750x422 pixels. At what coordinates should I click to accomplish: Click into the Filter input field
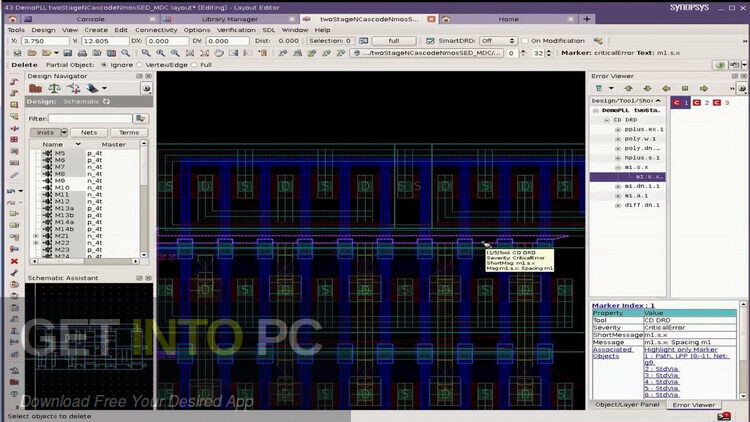[90, 119]
